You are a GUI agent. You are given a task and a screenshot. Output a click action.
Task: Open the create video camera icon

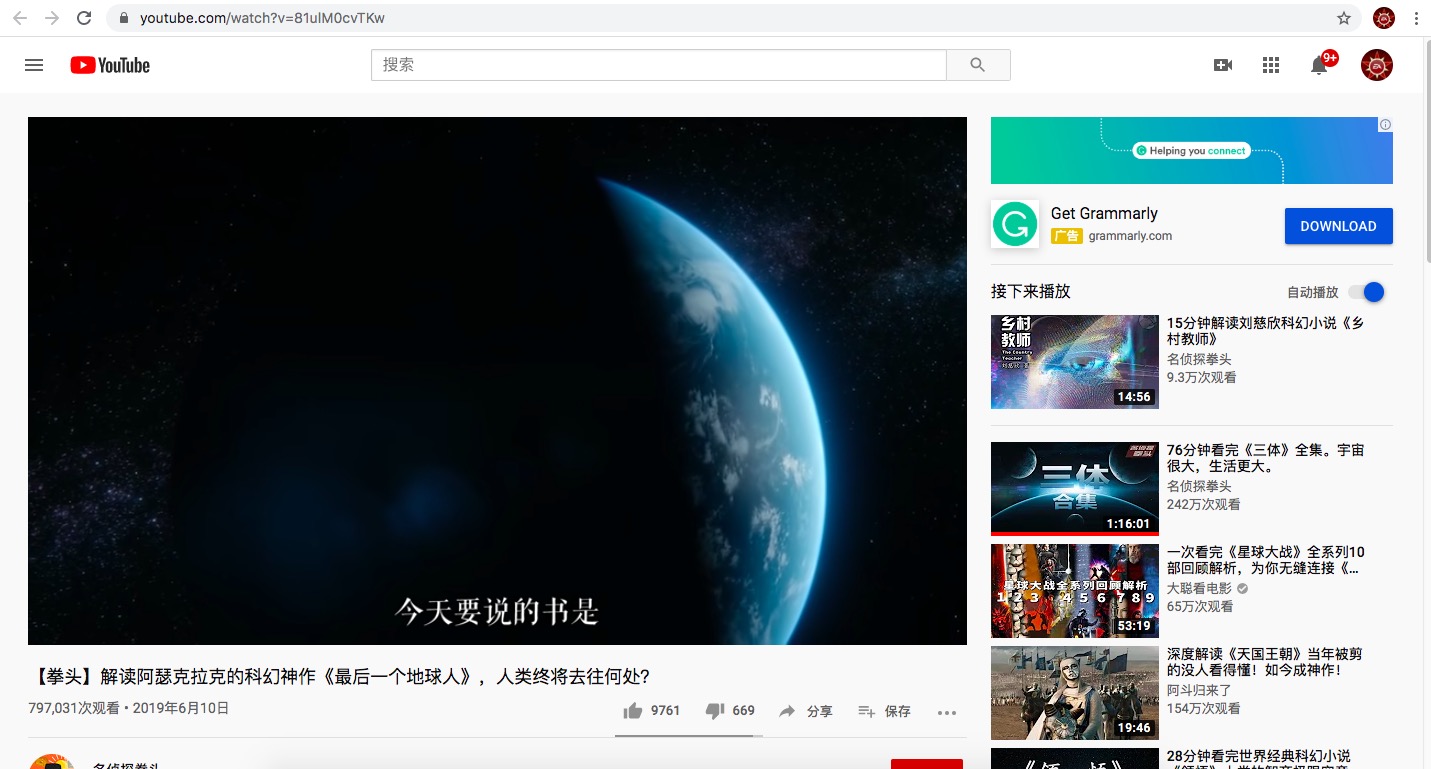coord(1222,65)
